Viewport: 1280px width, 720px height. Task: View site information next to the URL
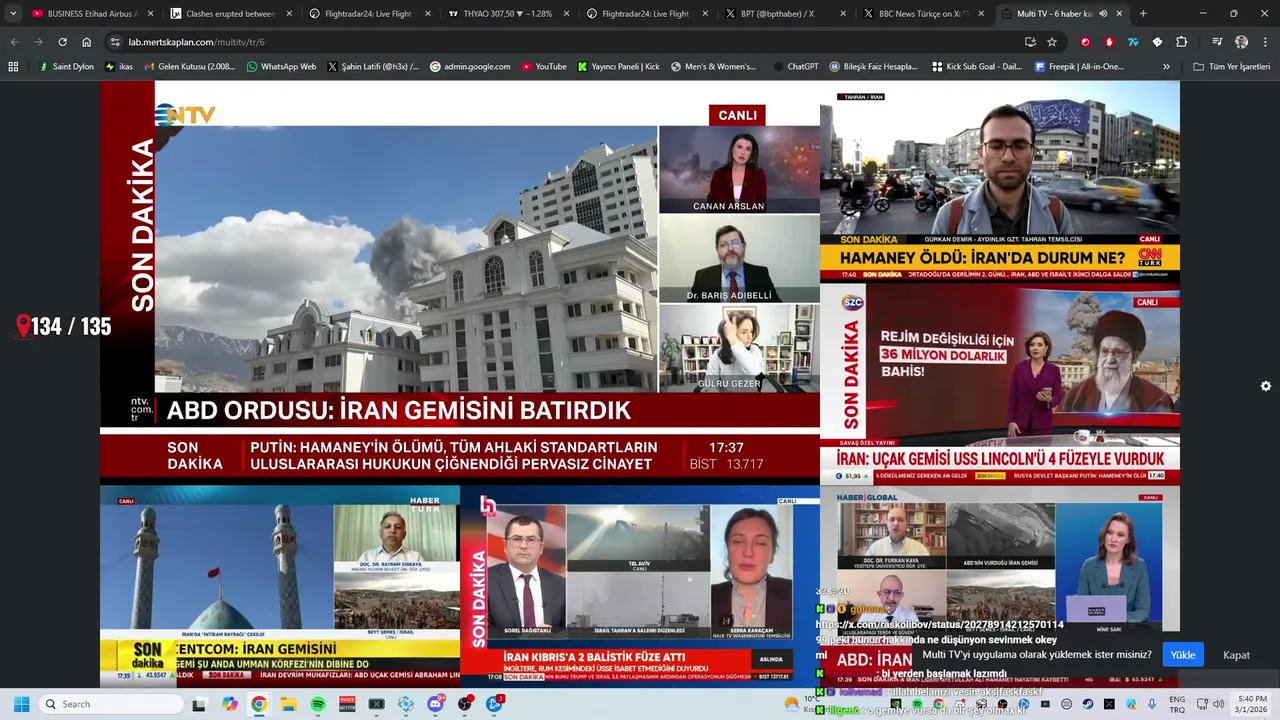tap(115, 42)
